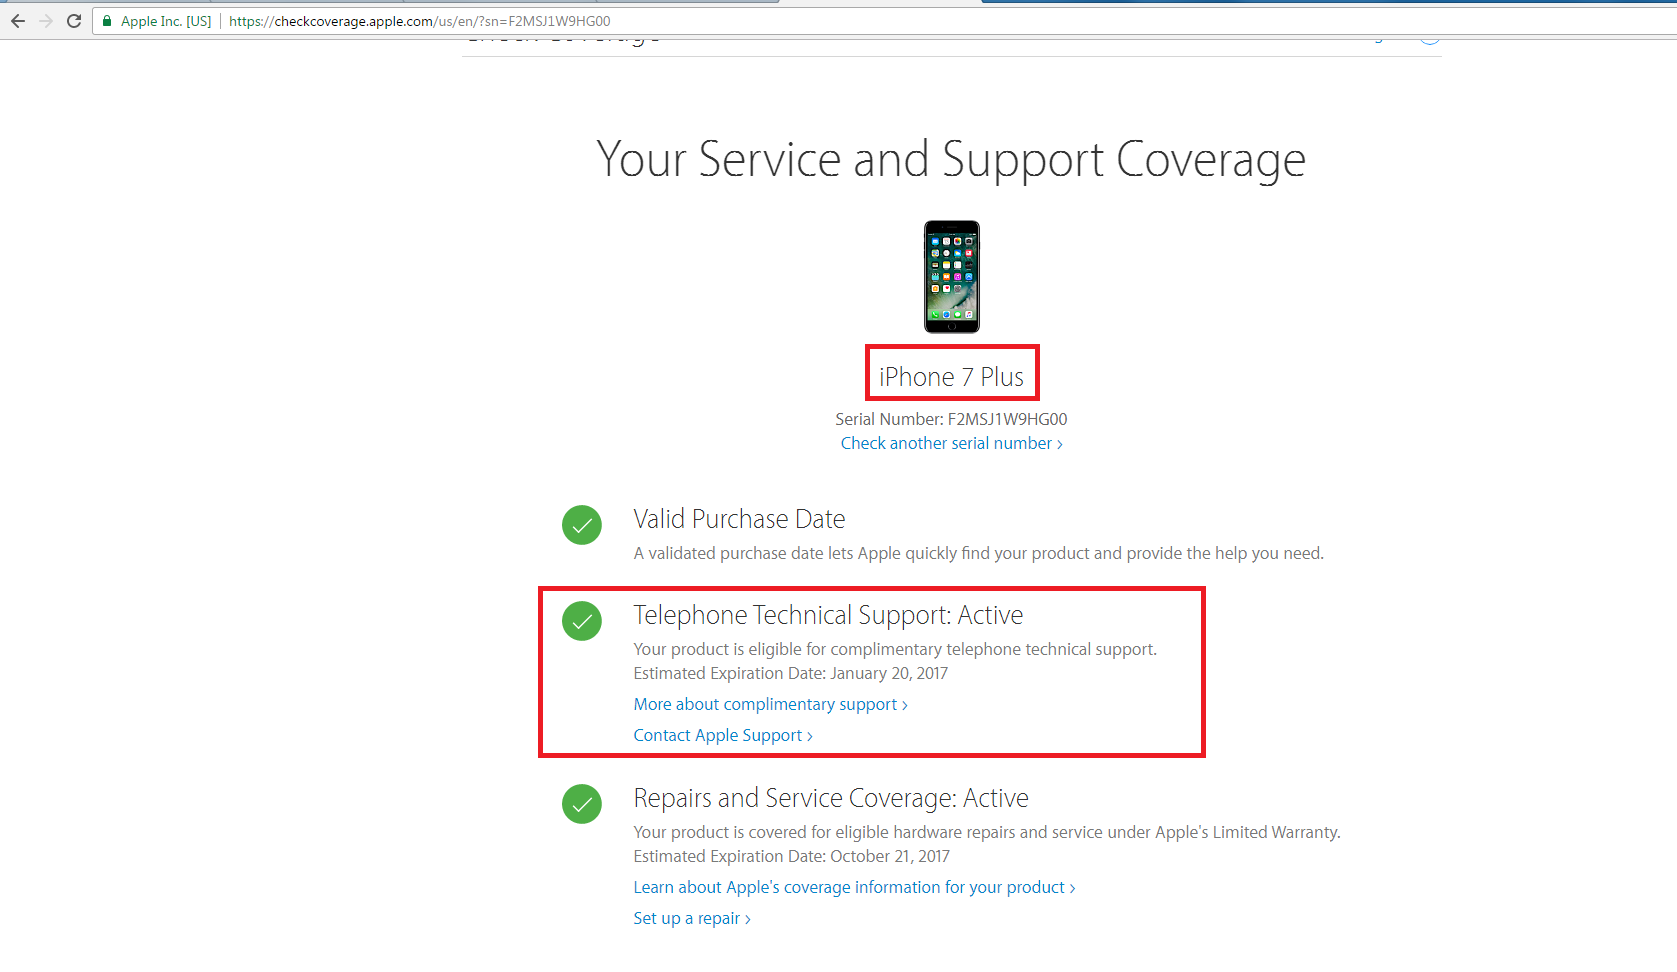This screenshot has height=972, width=1677.
Task: Click Your Service and Support Coverage title
Action: [x=951, y=160]
